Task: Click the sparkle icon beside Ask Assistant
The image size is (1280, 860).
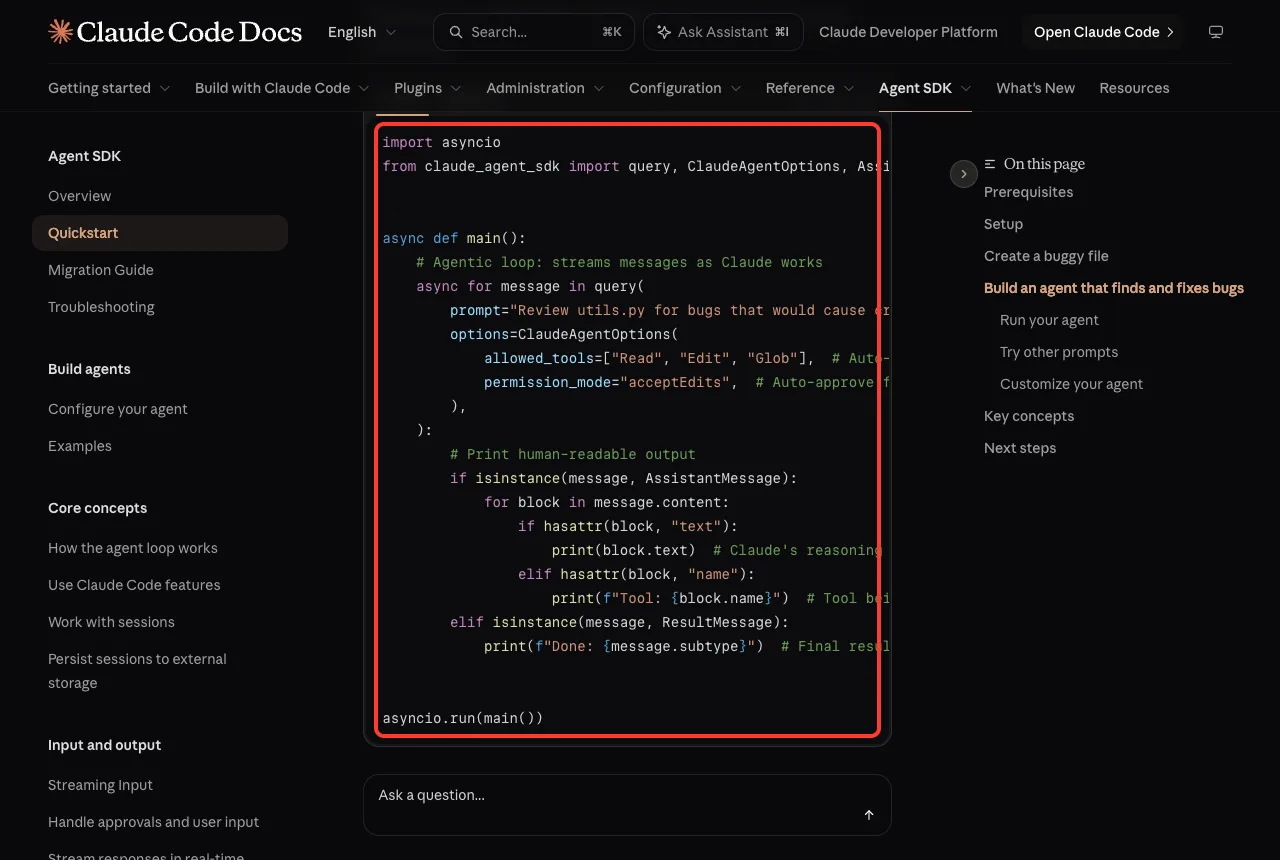Action: [x=664, y=32]
